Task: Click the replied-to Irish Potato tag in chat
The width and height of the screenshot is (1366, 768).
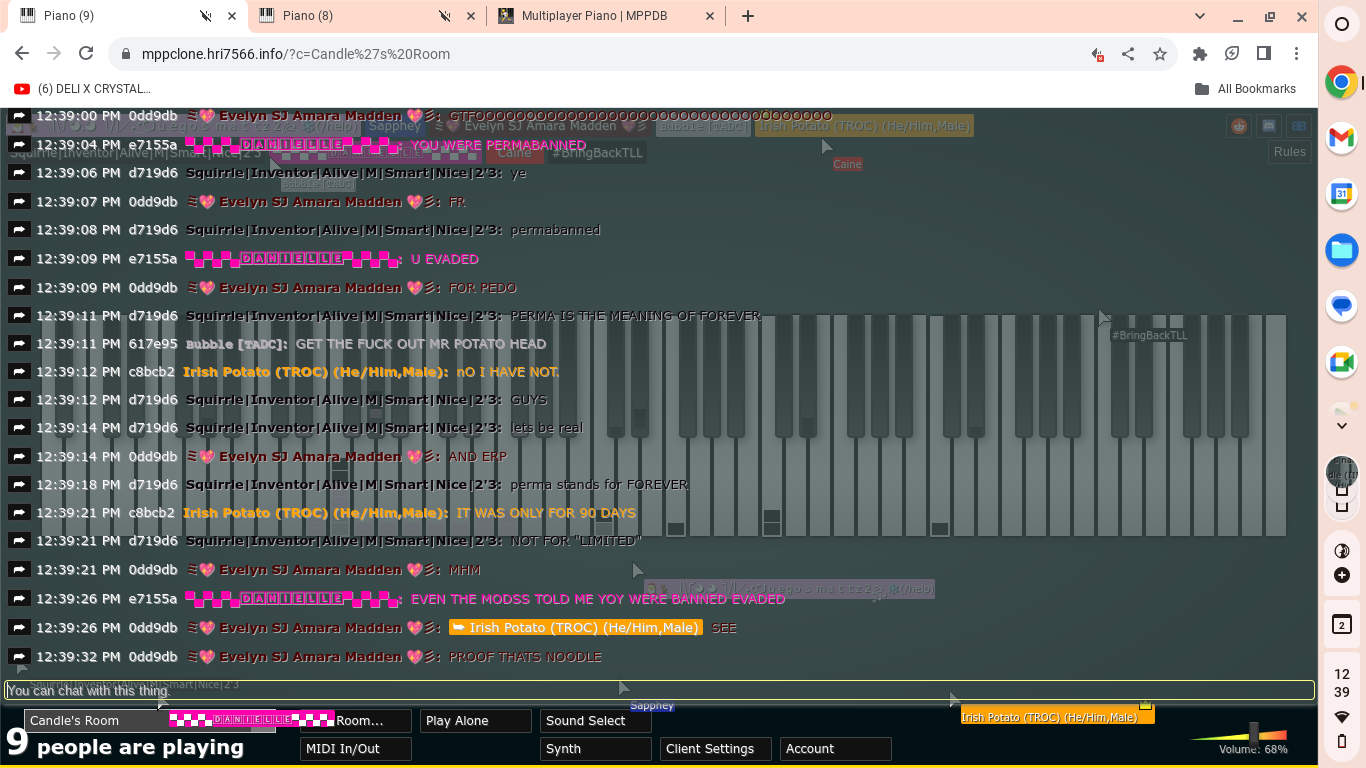Action: click(576, 628)
